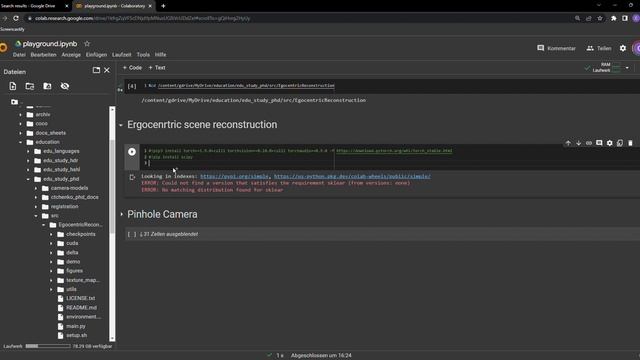Open the pypi.org/simple link
Viewport: 640px width, 360px height.
coord(234,176)
